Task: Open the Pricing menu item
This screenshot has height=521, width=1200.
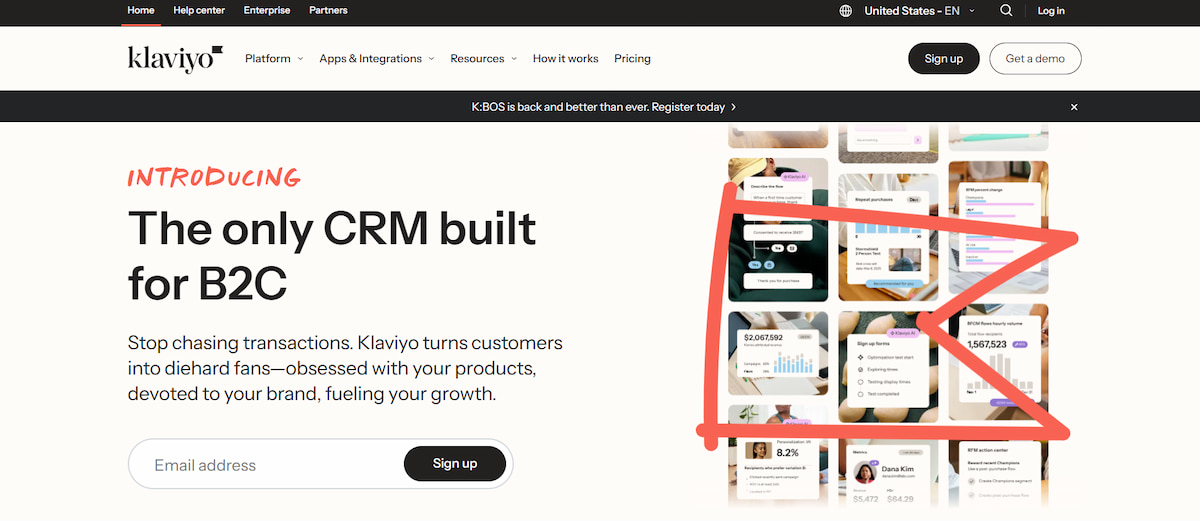Action: (632, 59)
